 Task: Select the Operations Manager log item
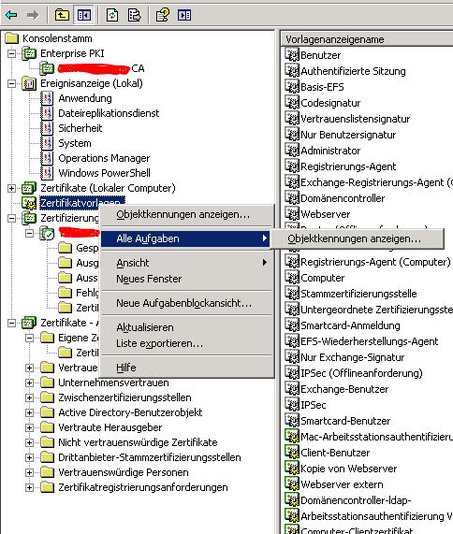104,158
